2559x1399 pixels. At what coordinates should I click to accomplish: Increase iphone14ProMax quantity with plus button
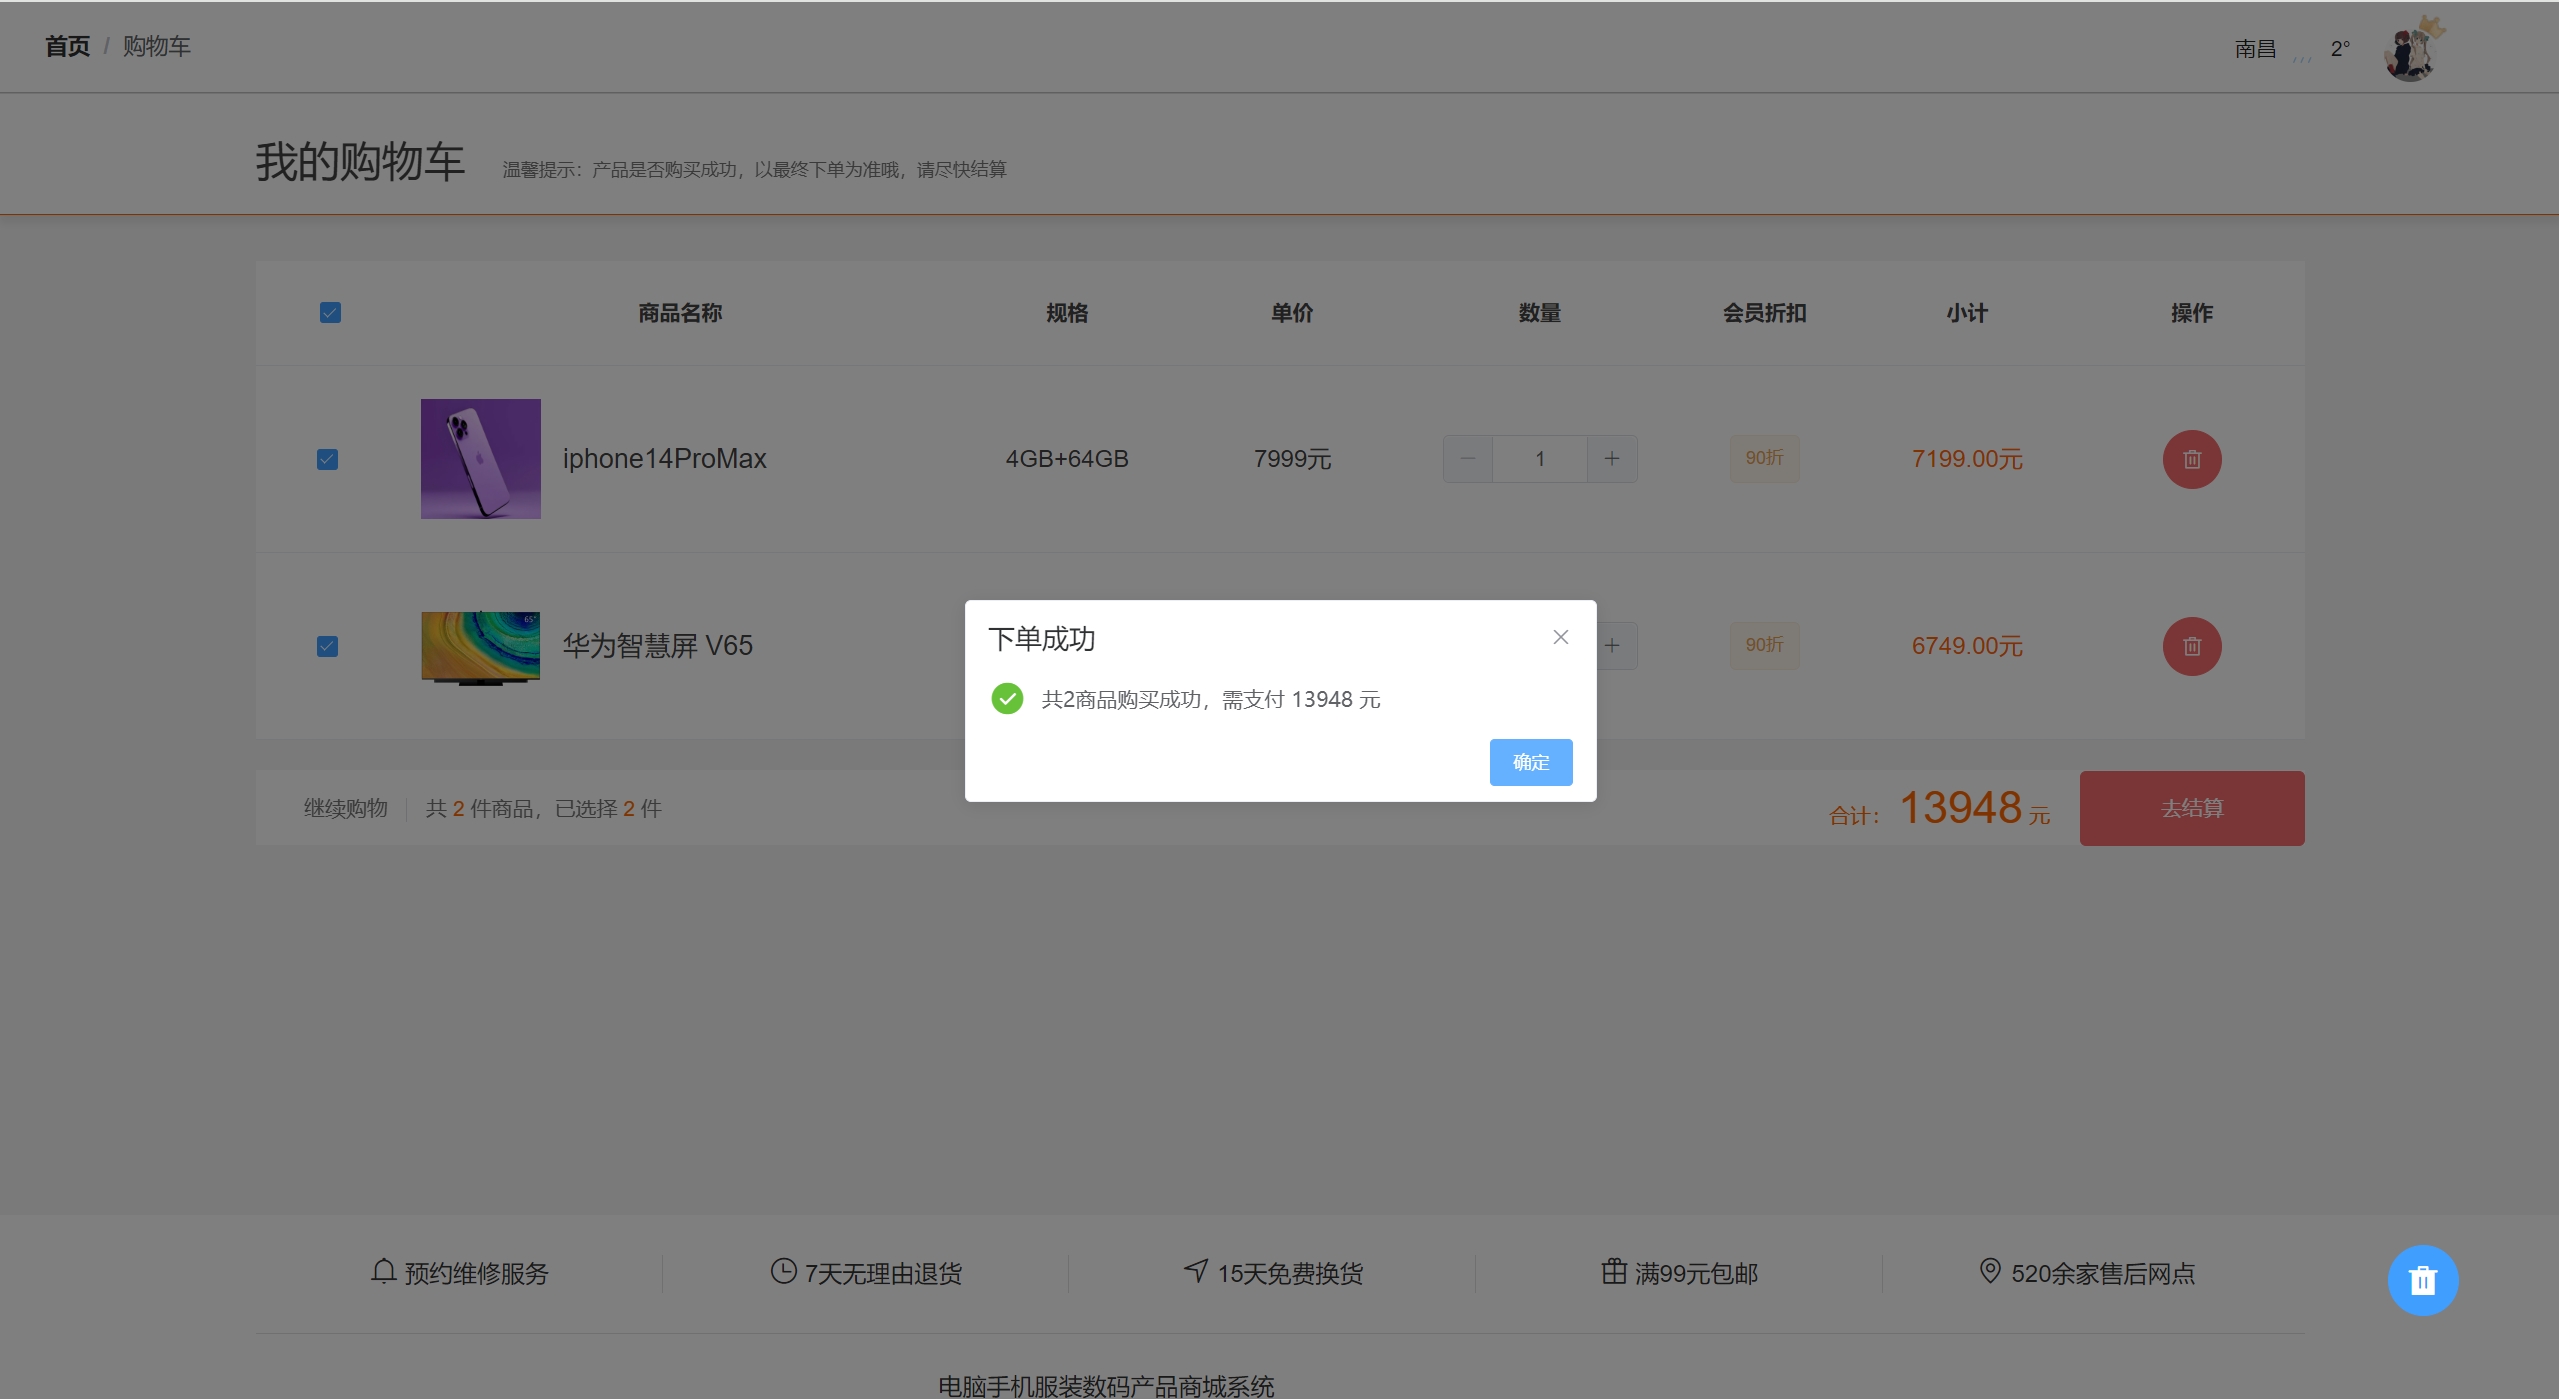tap(1612, 459)
